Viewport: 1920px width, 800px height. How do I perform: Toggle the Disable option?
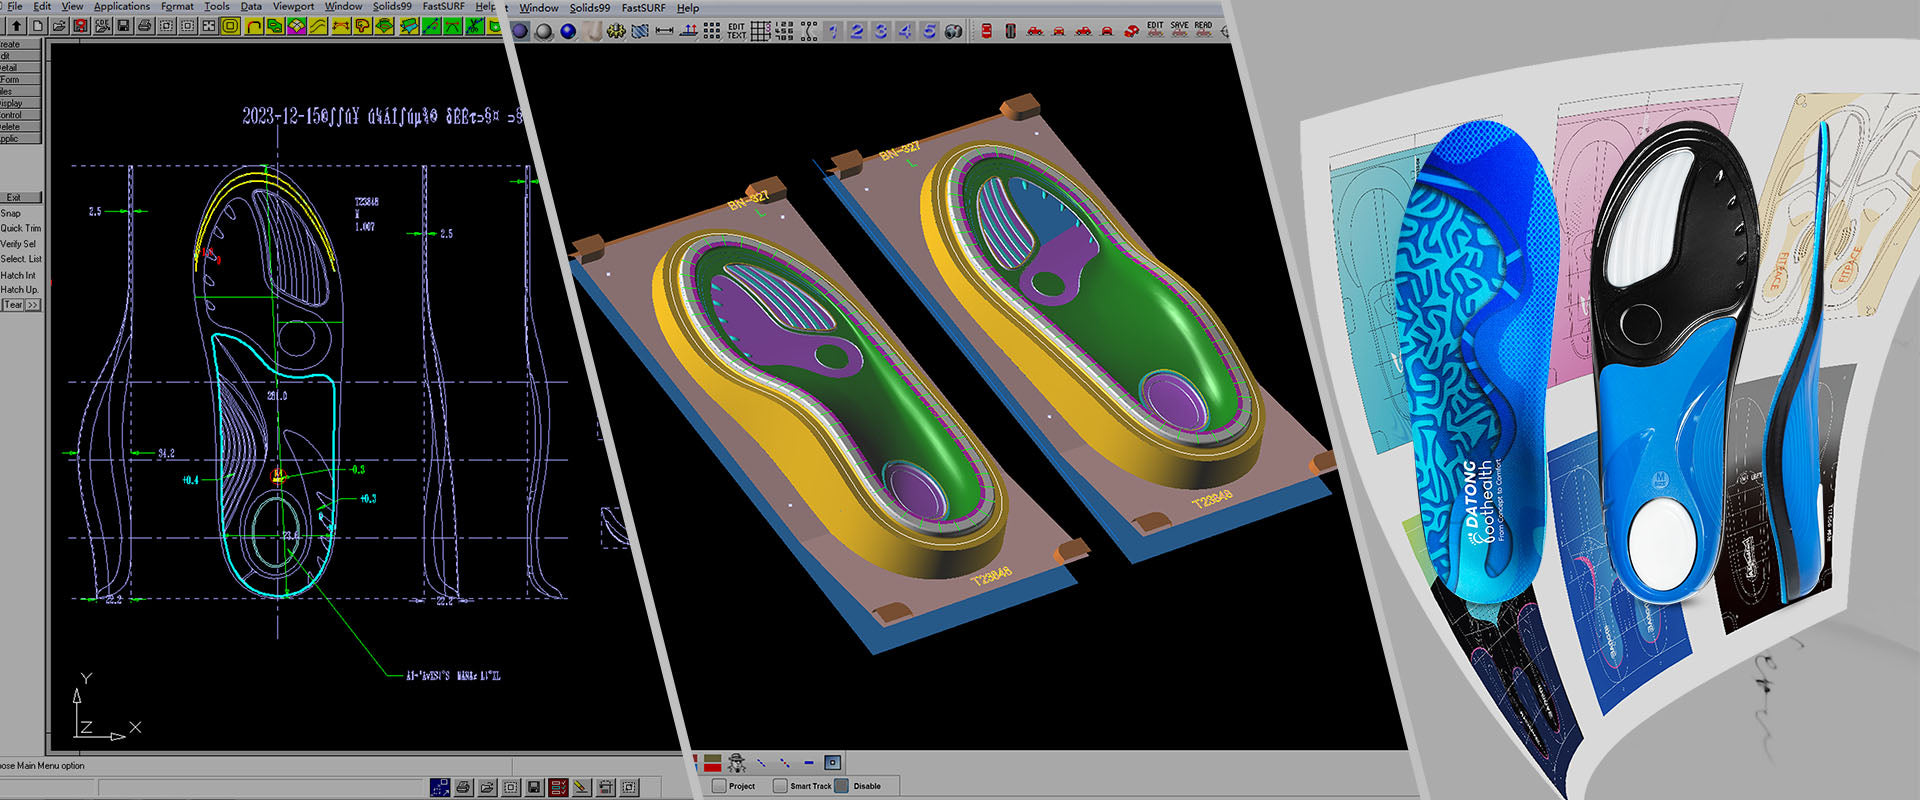coord(842,786)
